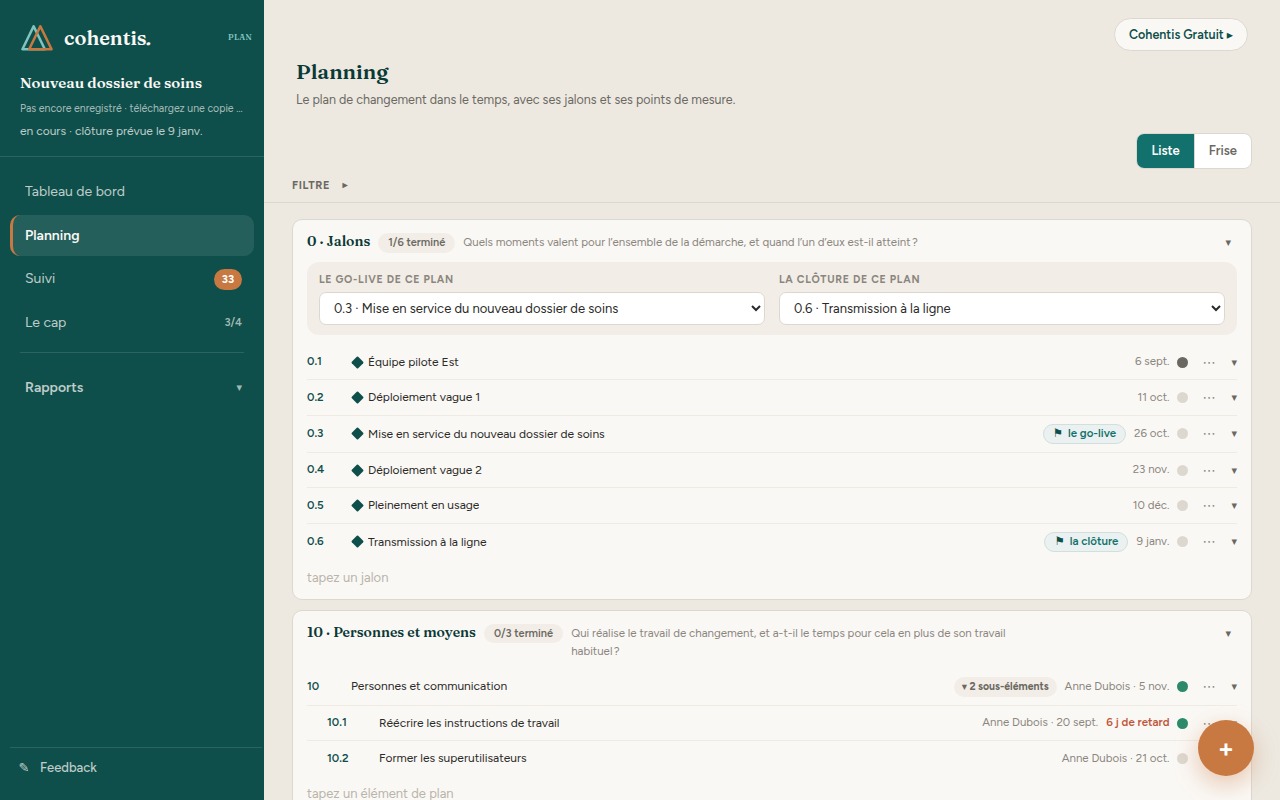Switch to Liste view
Image resolution: width=1280 pixels, height=800 pixels.
[1165, 151]
